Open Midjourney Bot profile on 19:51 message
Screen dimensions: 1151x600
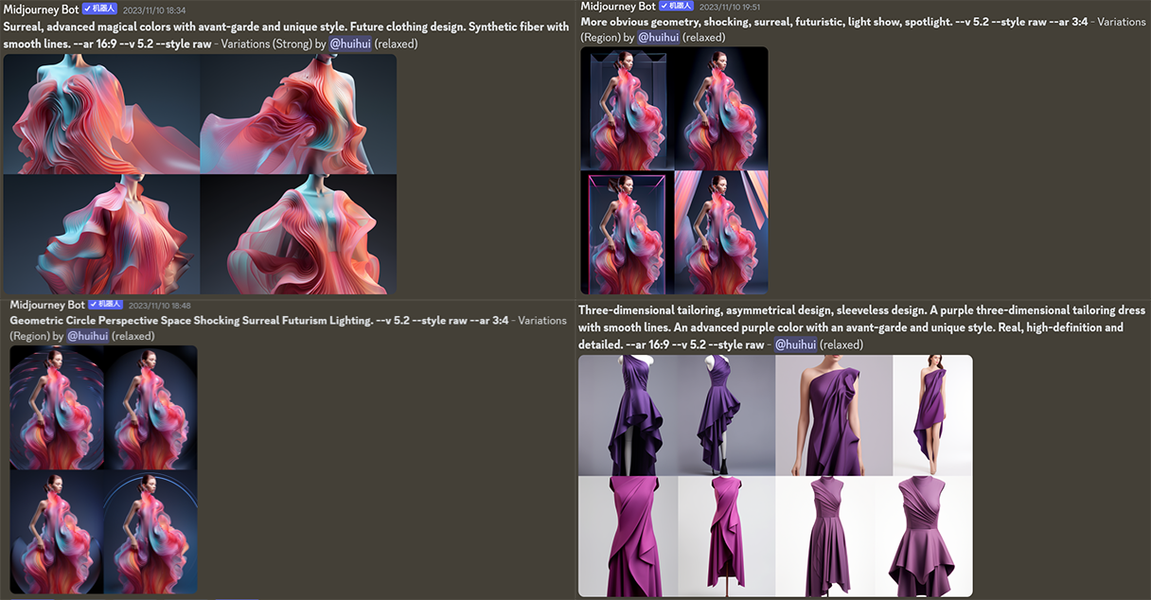click(618, 6)
